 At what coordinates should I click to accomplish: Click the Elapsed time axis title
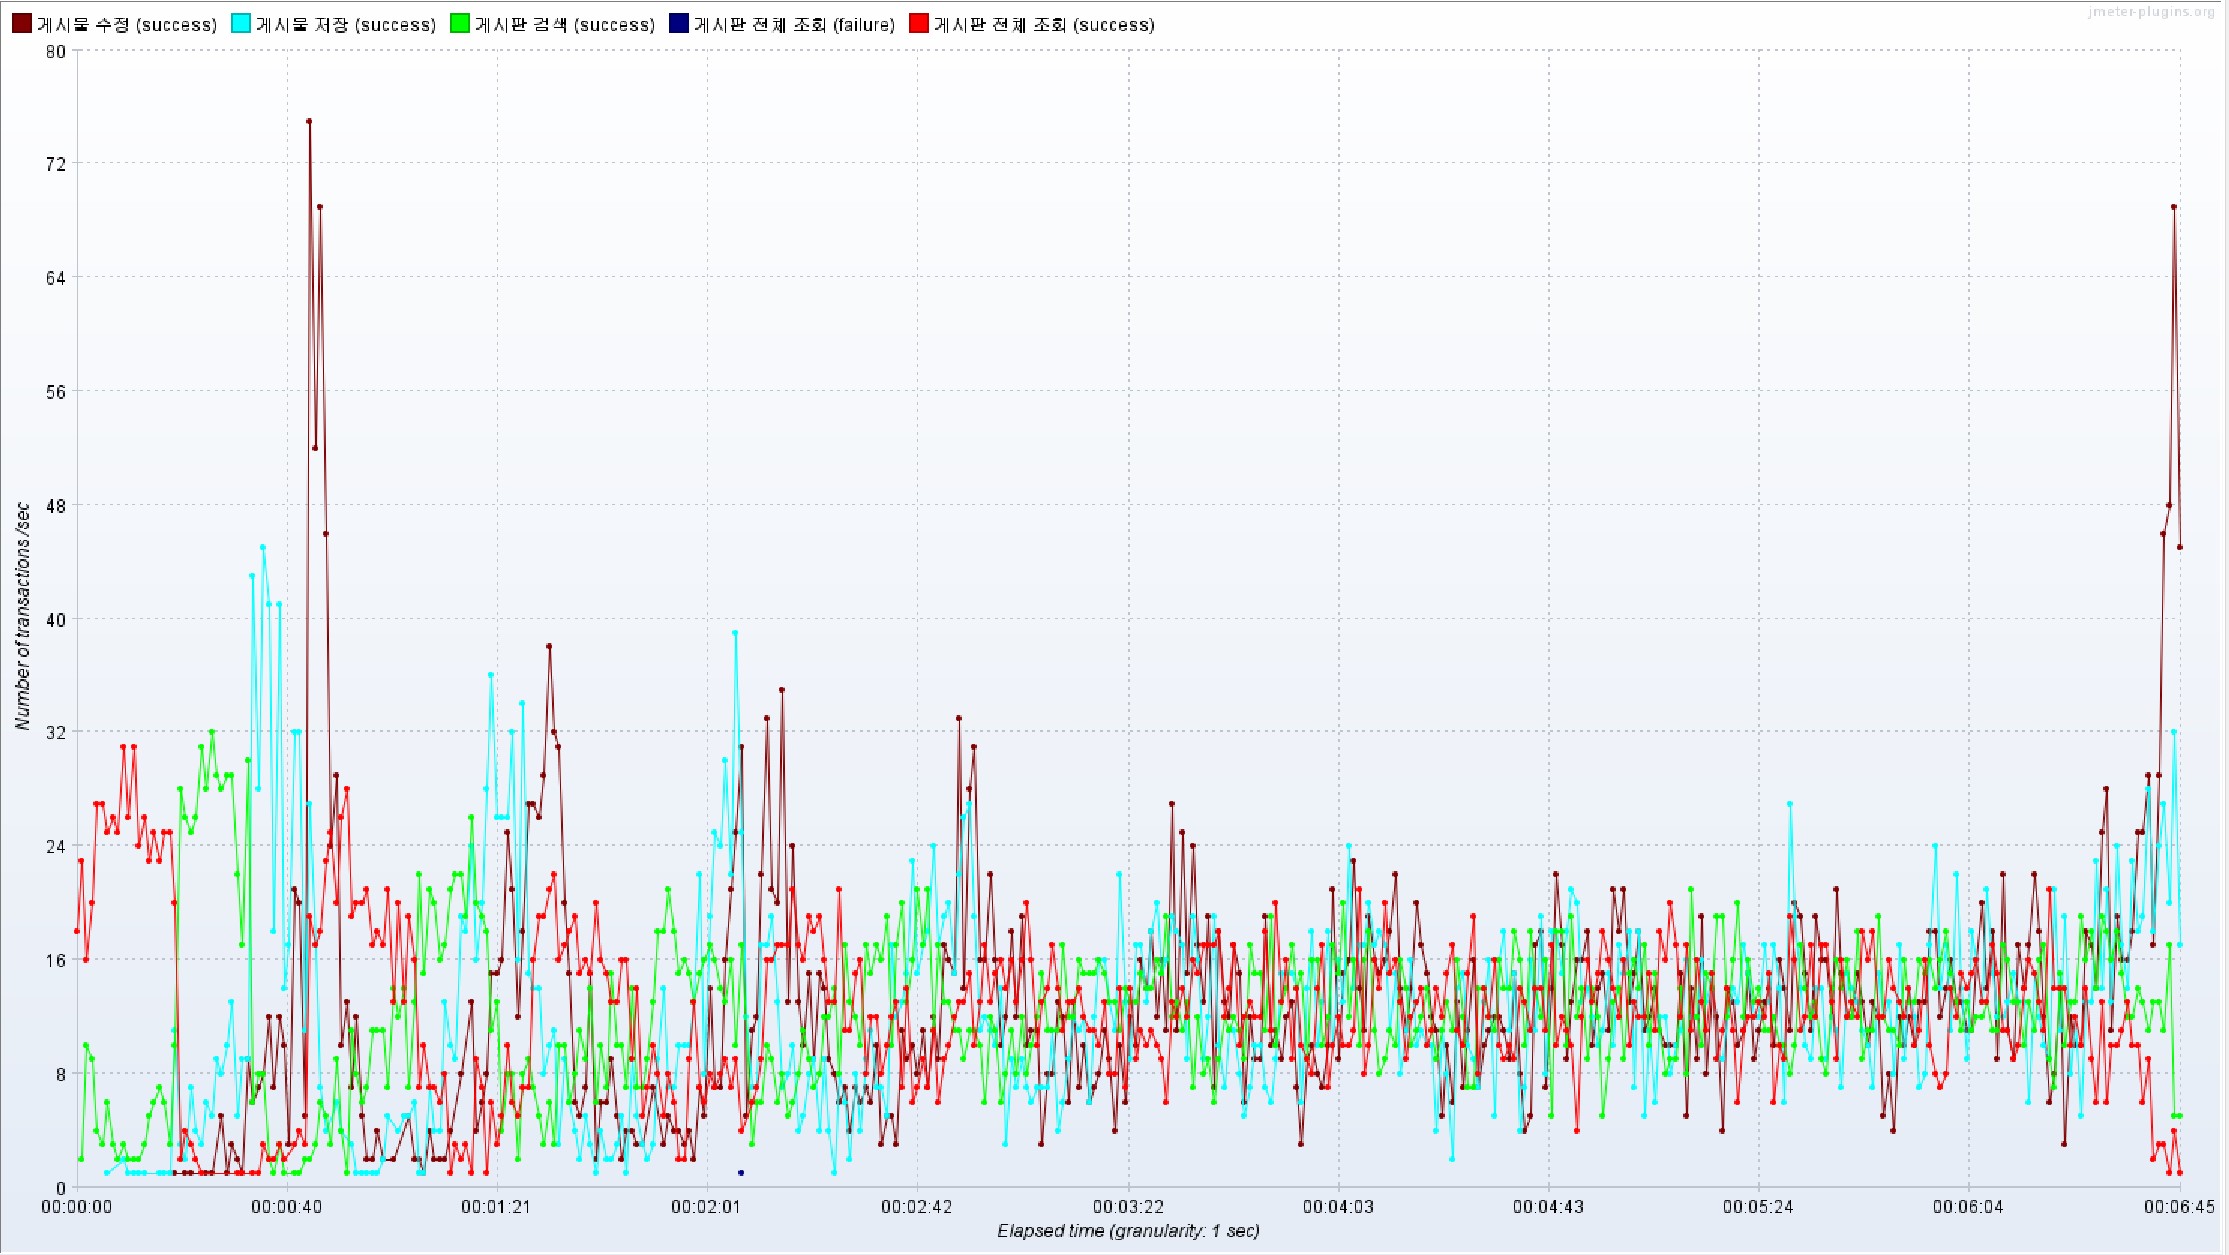1127,1231
